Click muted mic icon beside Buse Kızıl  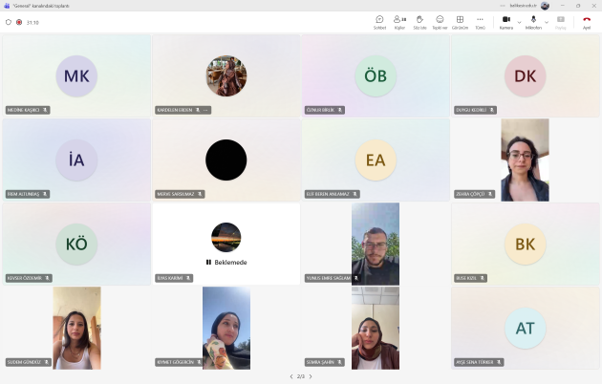coord(482,278)
